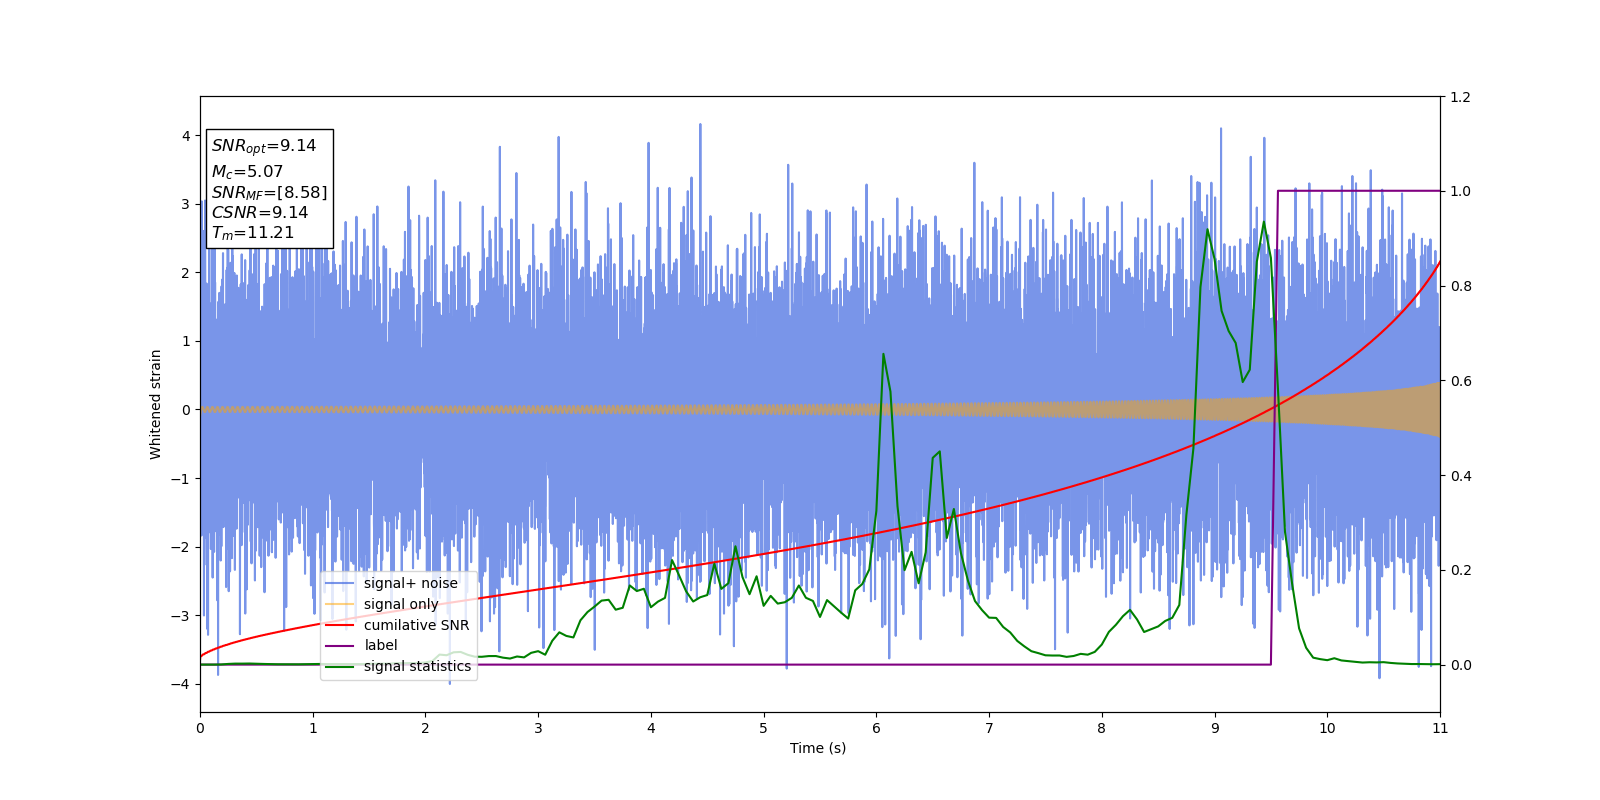Click the 'Whitened strain' y-axis label
Image resolution: width=1600 pixels, height=800 pixels.
156,404
